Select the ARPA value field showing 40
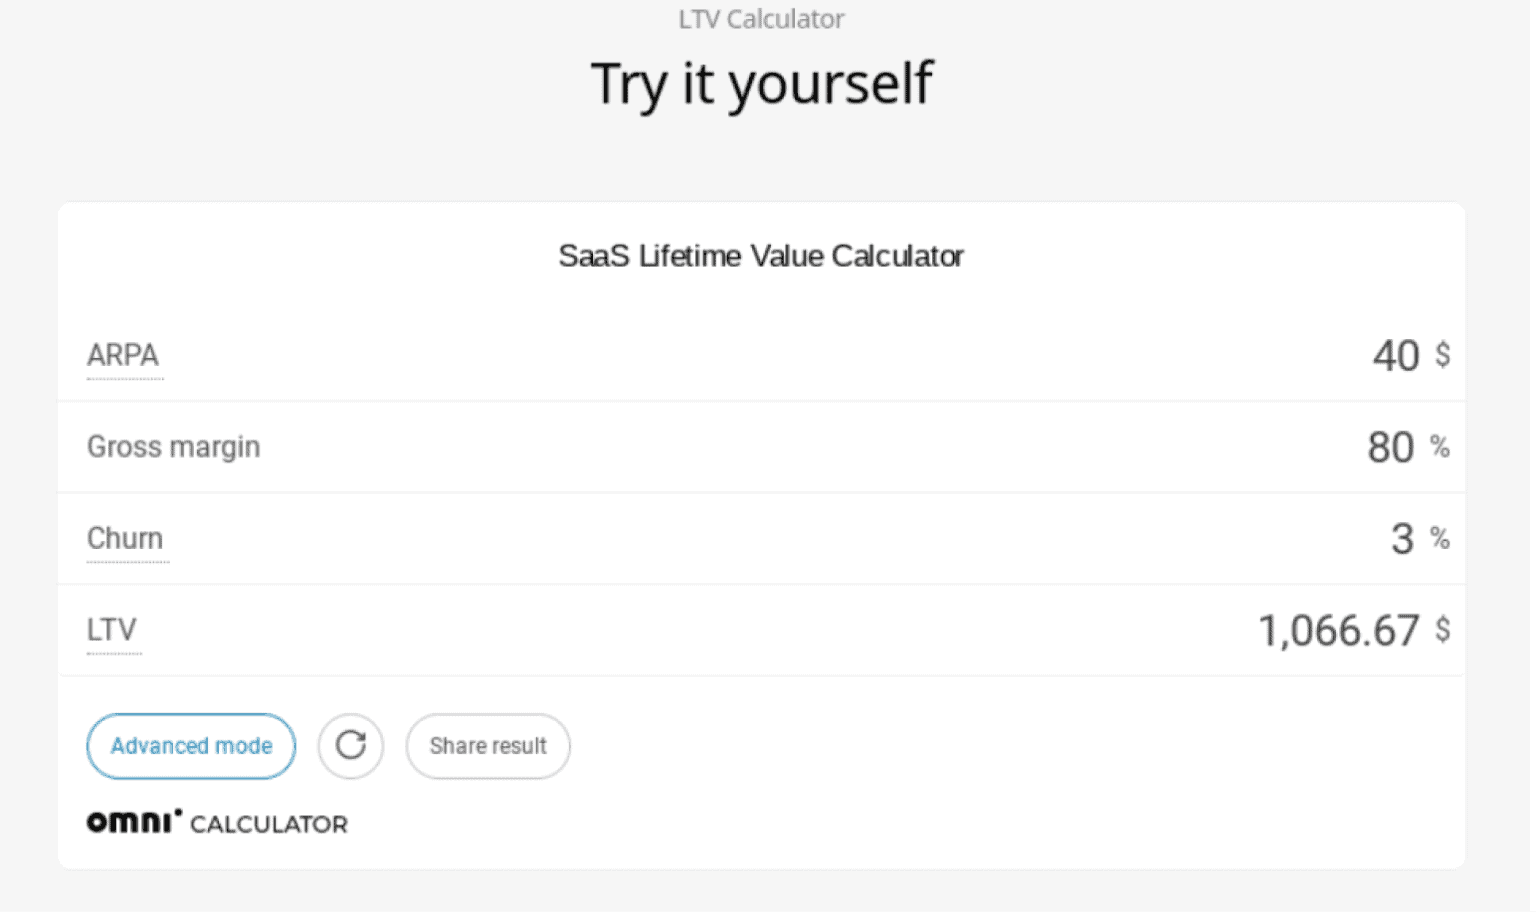 [x=1397, y=355]
